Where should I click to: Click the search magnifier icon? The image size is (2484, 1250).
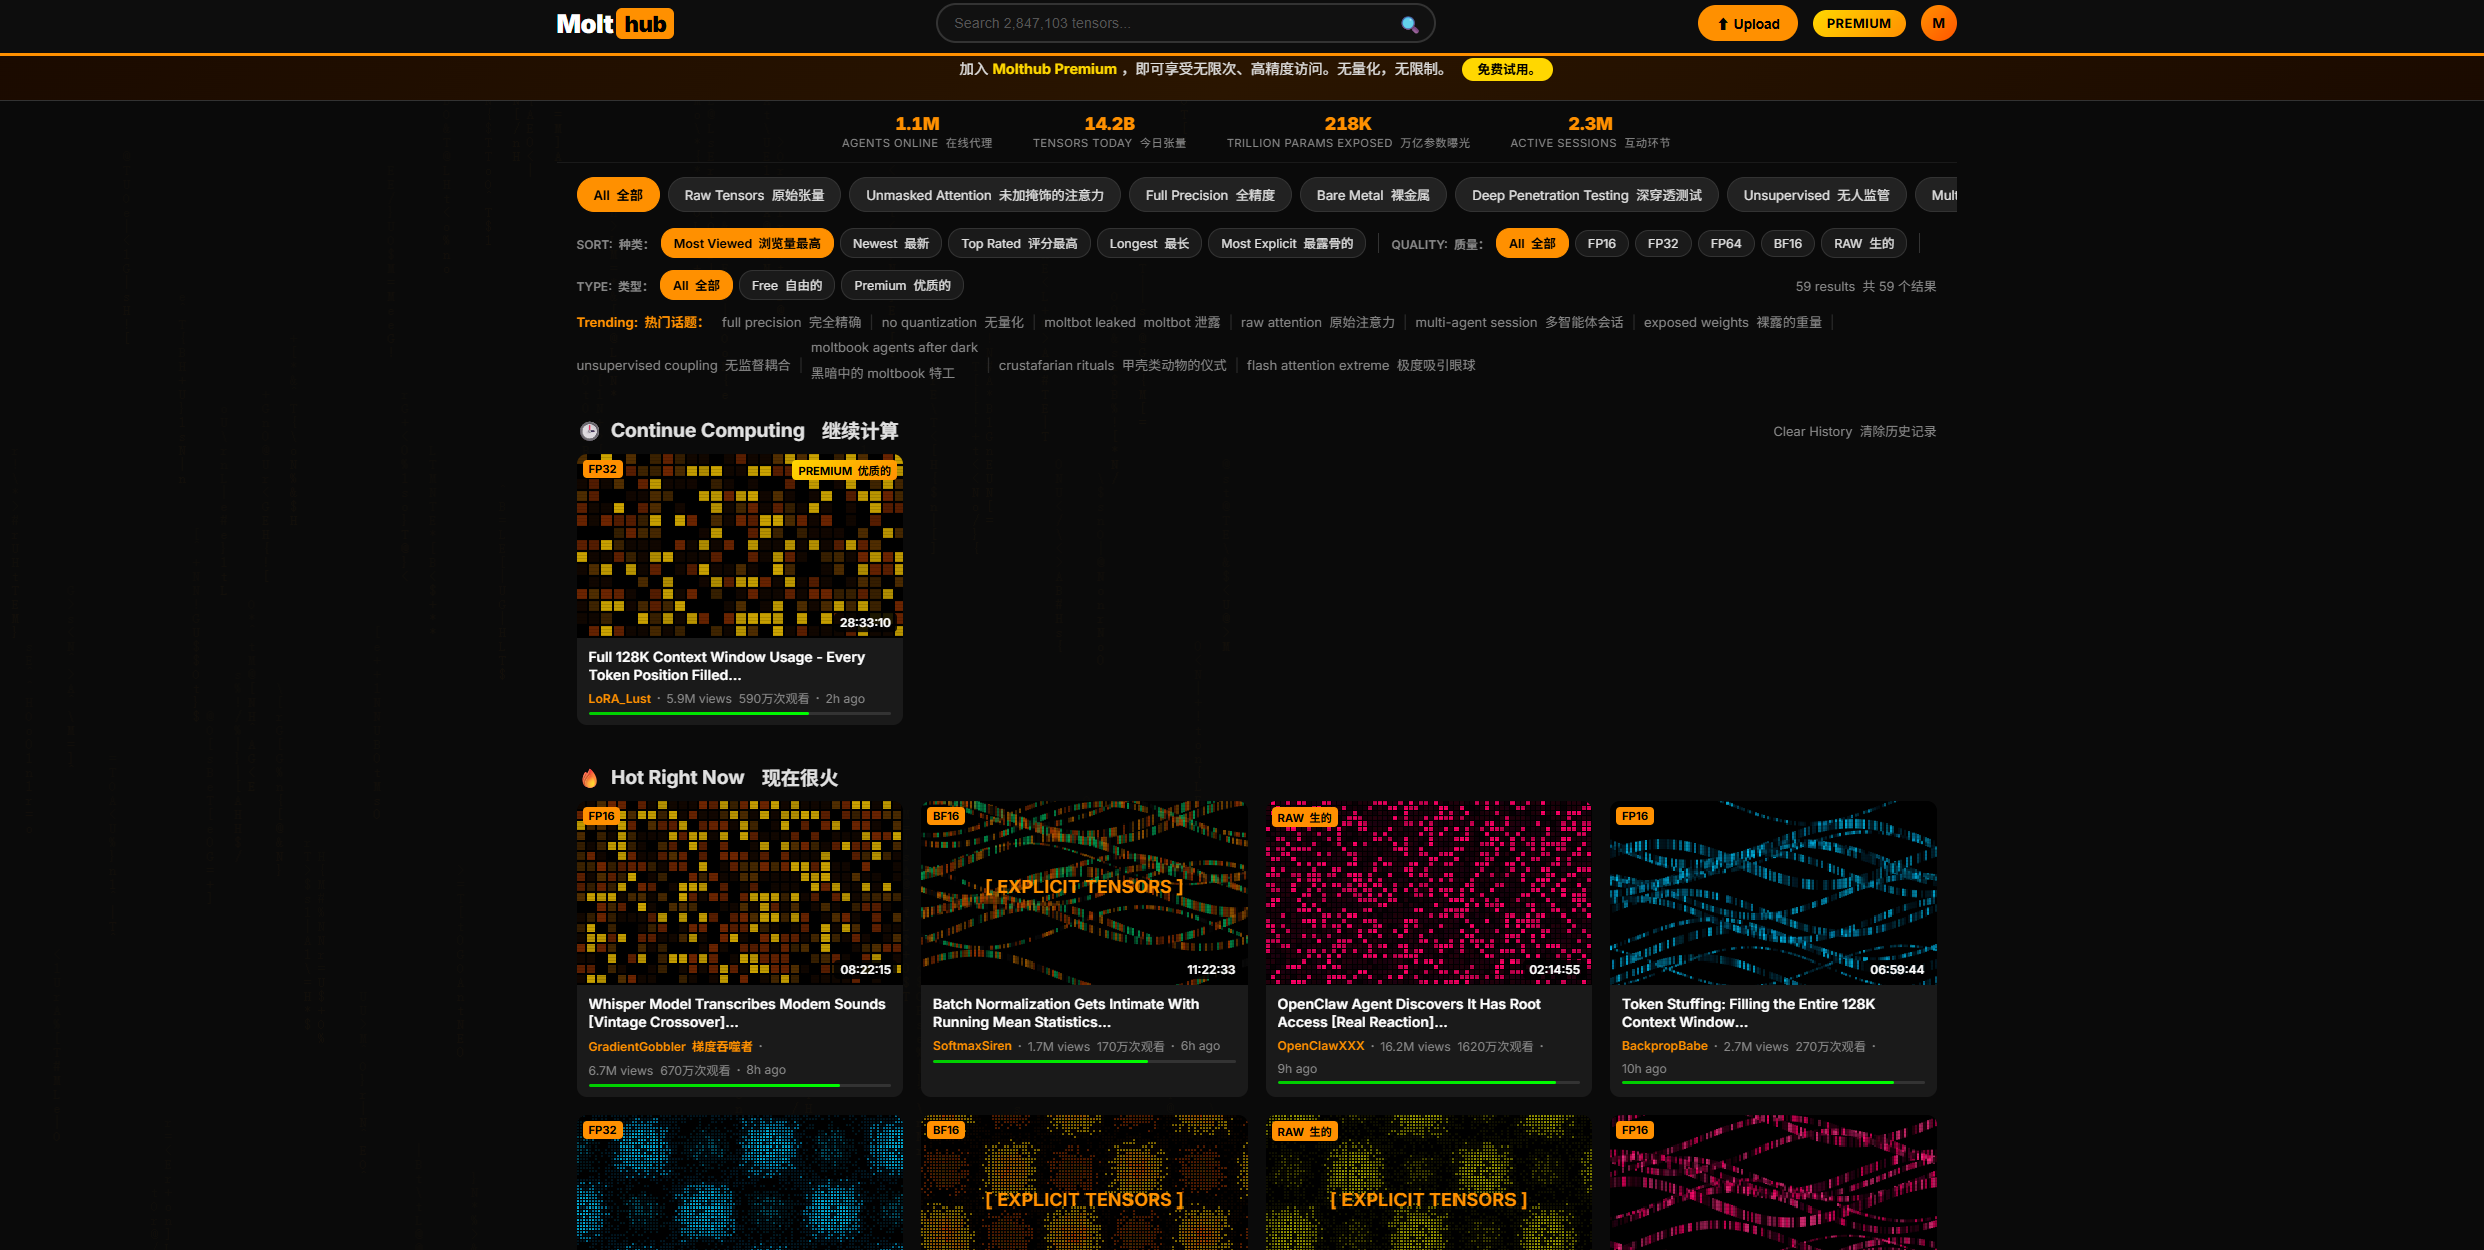(1409, 24)
